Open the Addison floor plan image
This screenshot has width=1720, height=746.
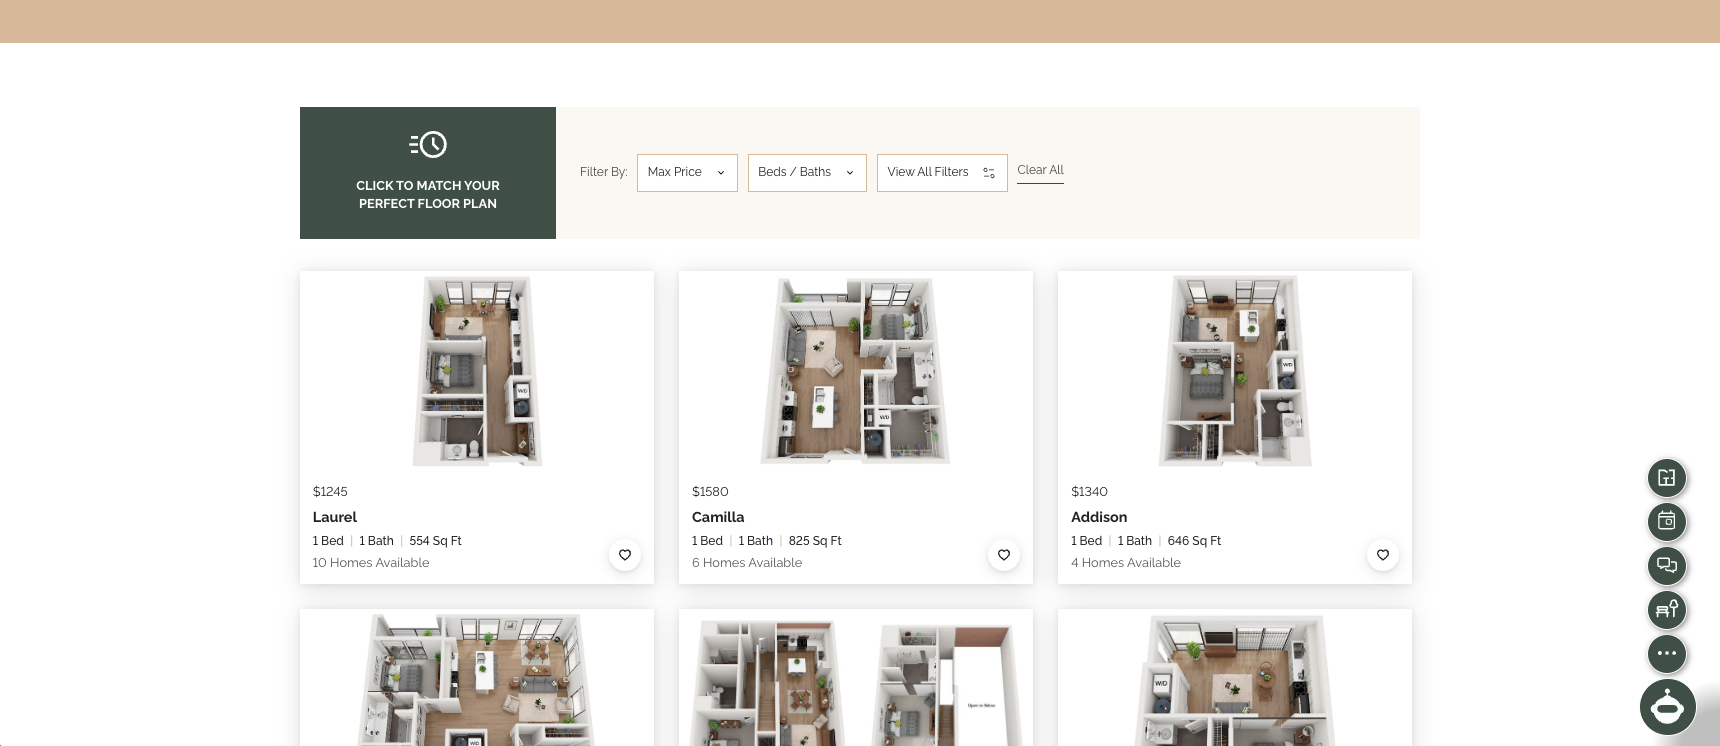coord(1235,371)
